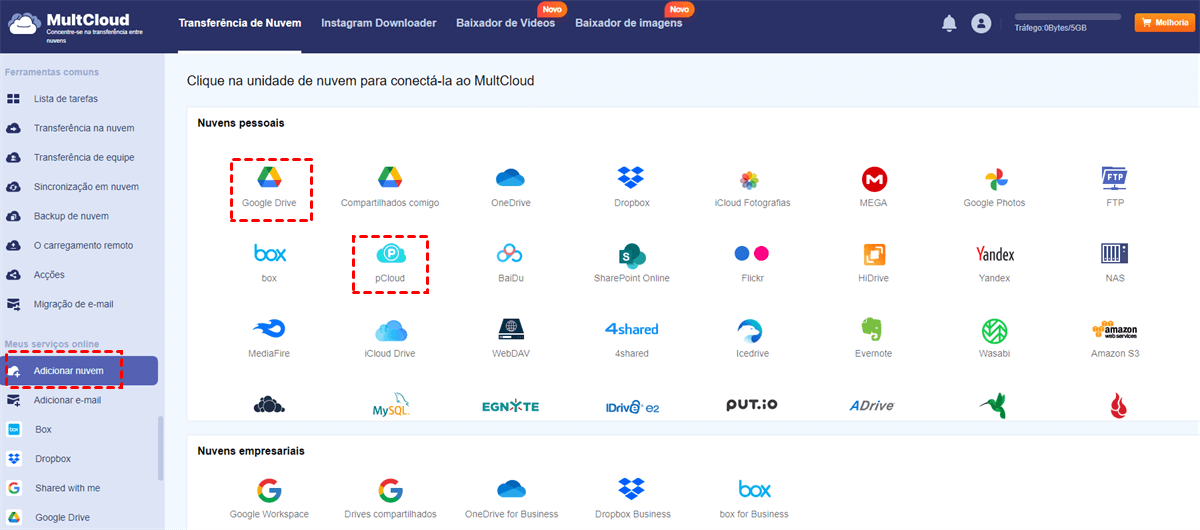1200x530 pixels.
Task: Choose the Flickr service
Action: pyautogui.click(x=752, y=262)
